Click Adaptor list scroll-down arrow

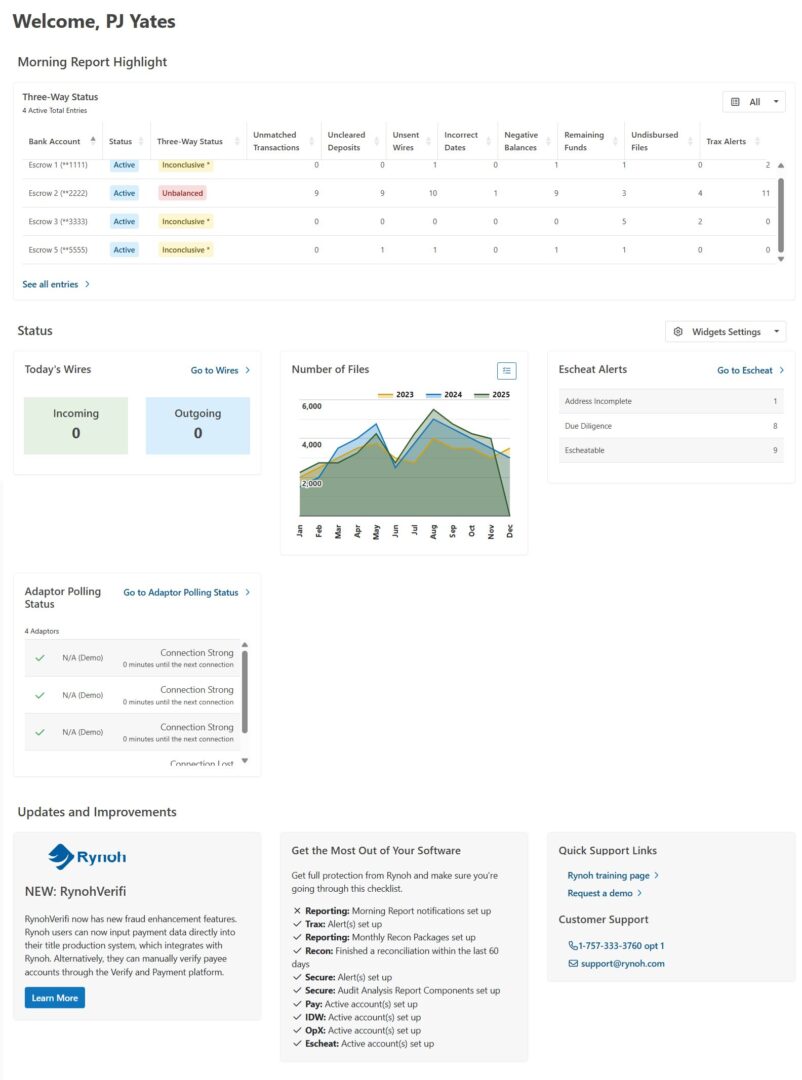[x=245, y=761]
